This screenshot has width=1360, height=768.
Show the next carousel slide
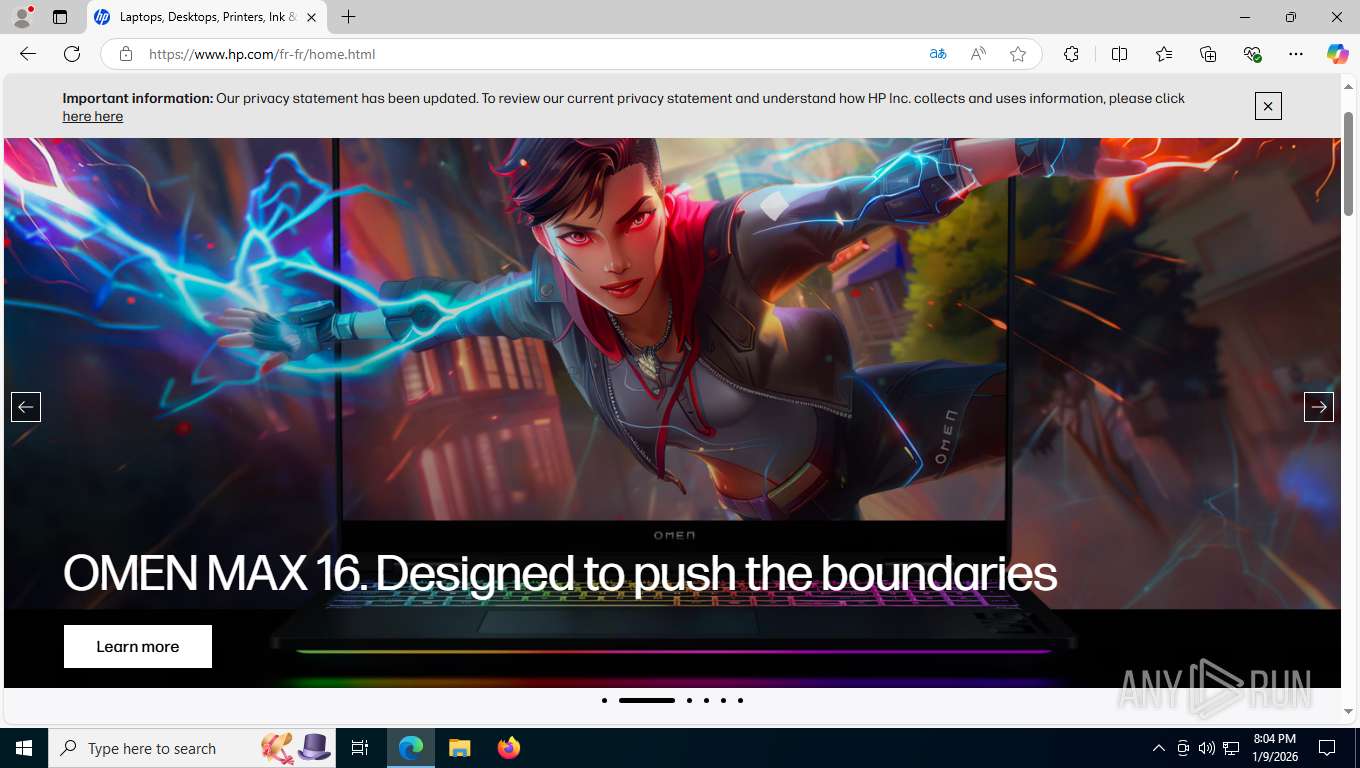click(1319, 407)
